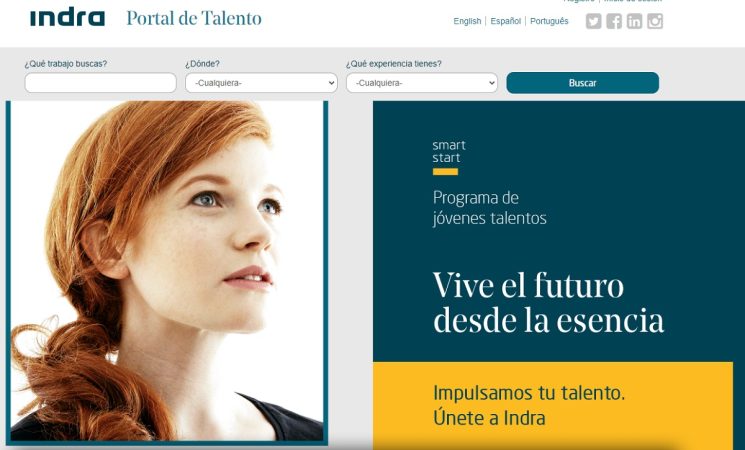Viewport: 745px width, 450px height.
Task: Click the smart start program logo
Action: click(x=449, y=157)
